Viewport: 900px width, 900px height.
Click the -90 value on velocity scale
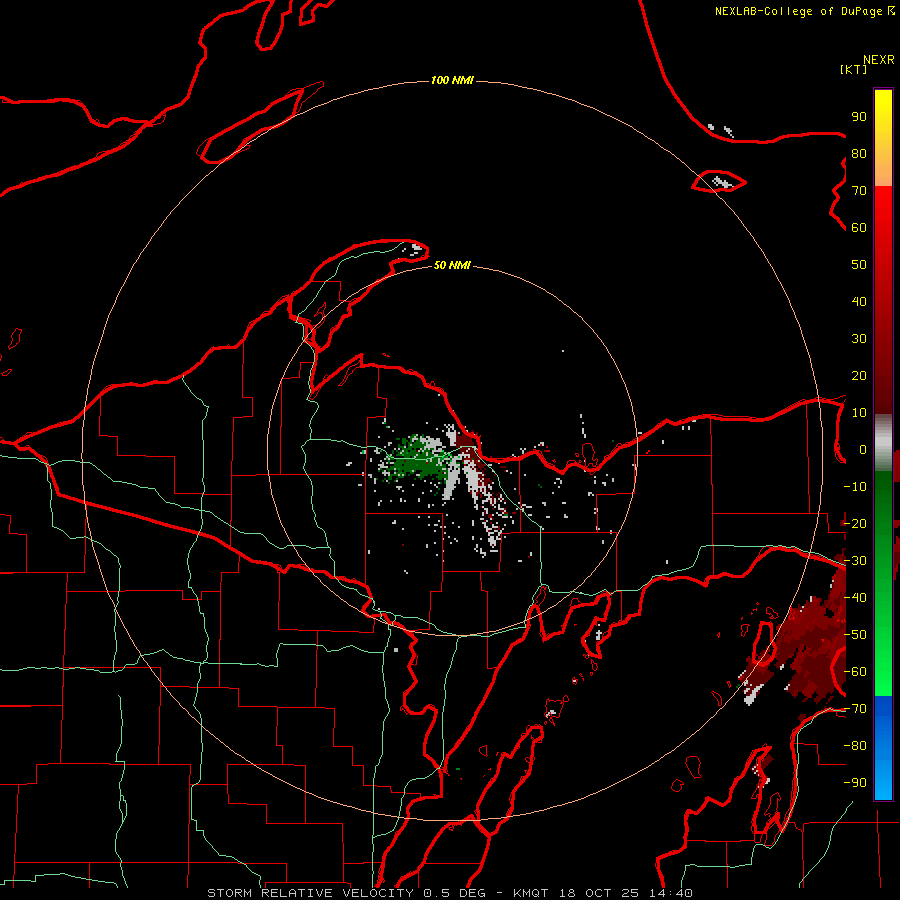click(855, 783)
